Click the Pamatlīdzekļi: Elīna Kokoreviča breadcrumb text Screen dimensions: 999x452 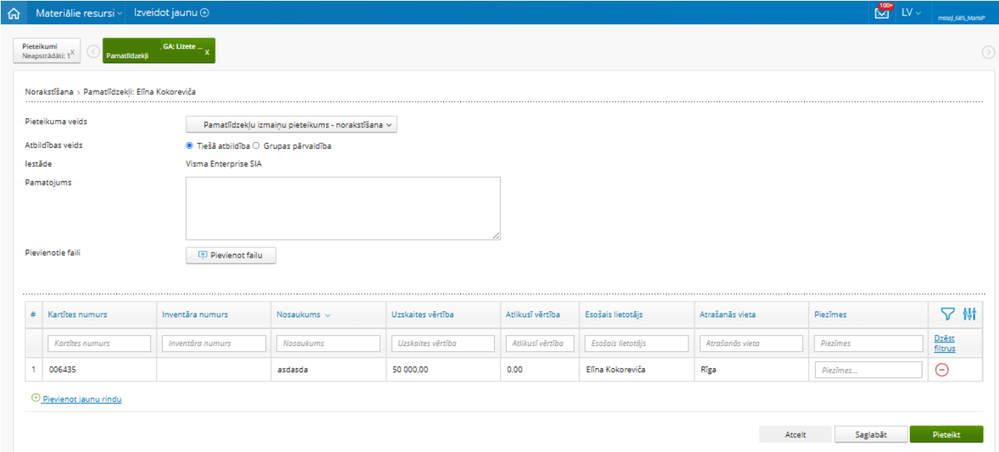(x=140, y=92)
